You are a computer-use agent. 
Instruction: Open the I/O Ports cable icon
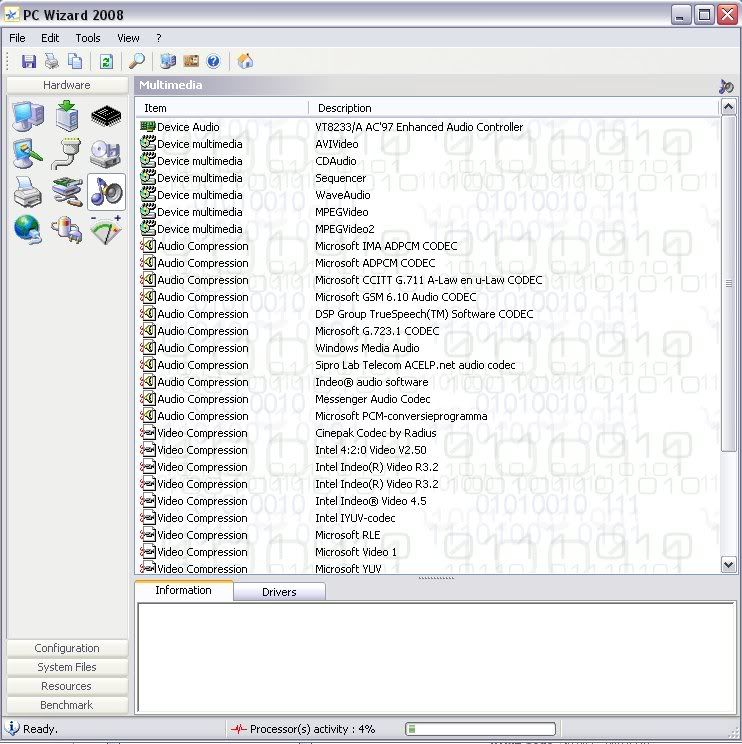(66, 154)
